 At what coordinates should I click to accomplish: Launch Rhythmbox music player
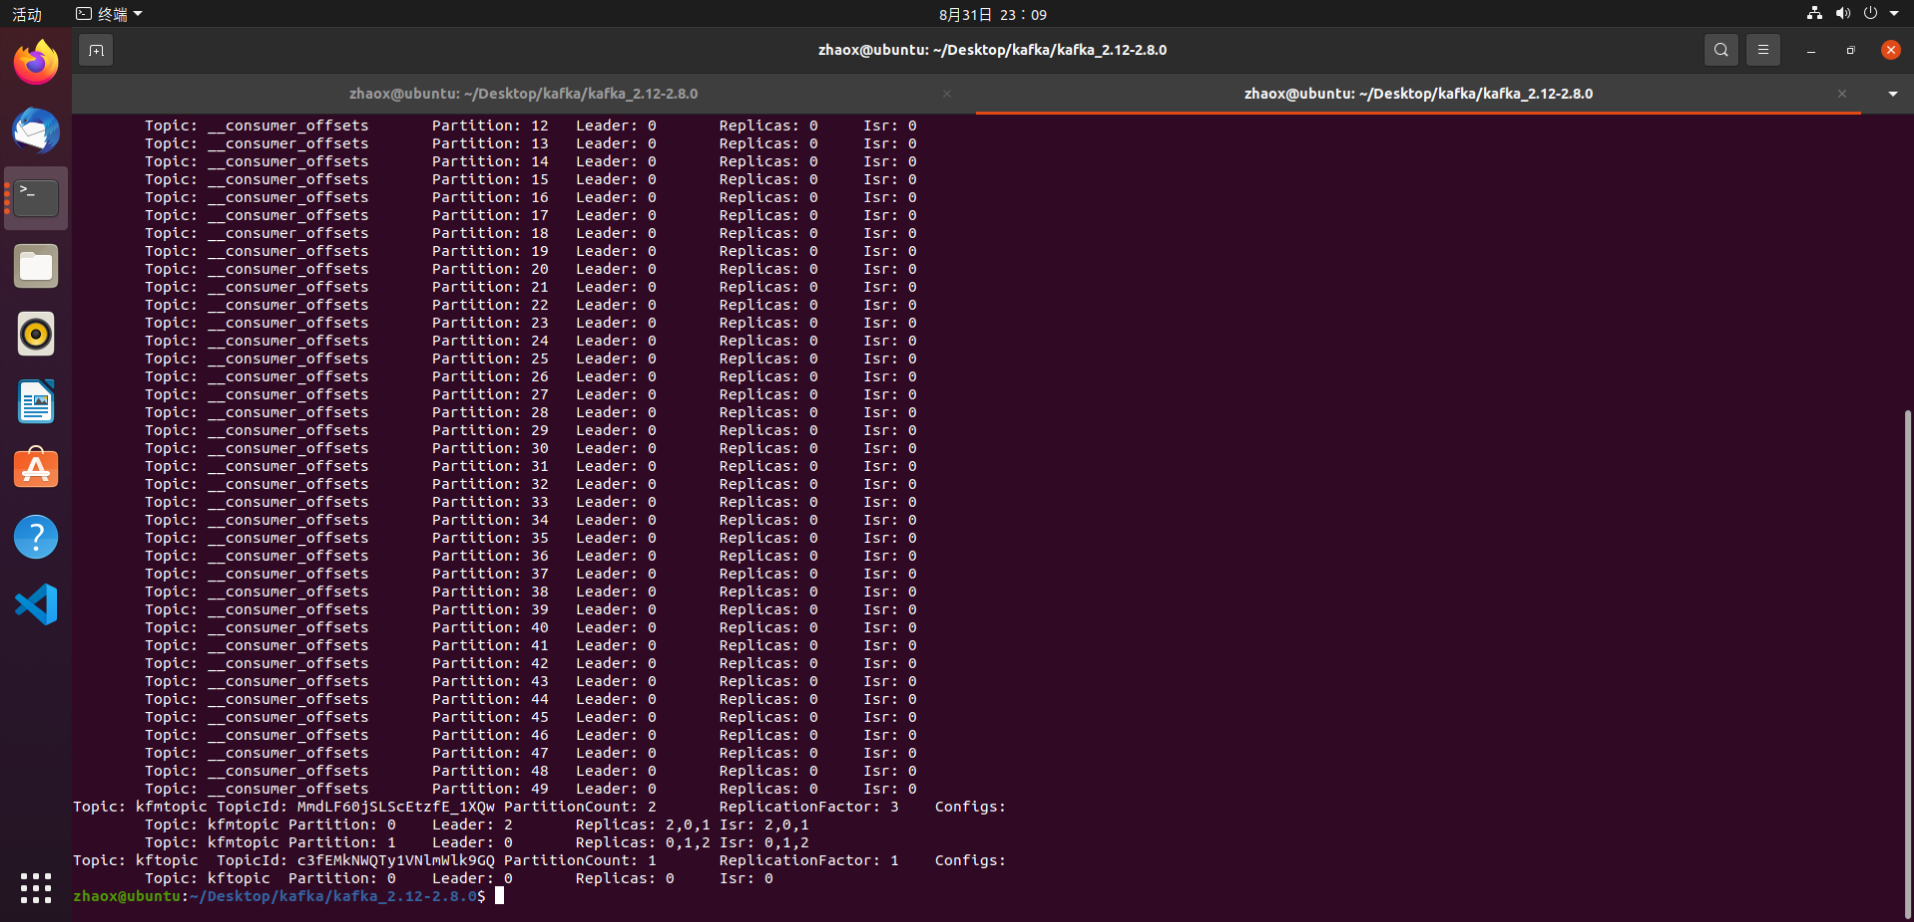(x=36, y=334)
